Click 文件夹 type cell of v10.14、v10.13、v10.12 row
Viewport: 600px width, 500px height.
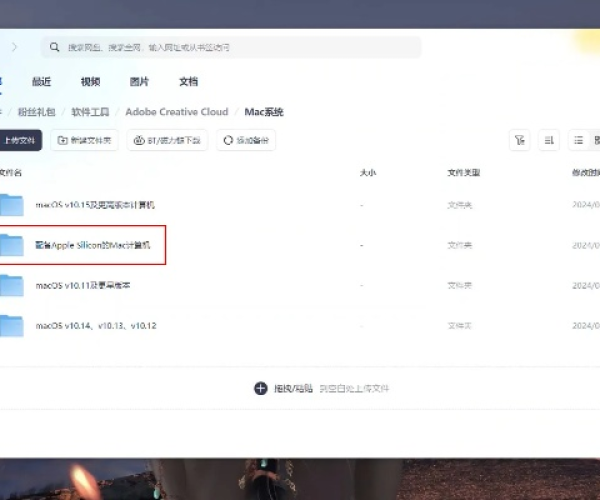click(x=460, y=326)
